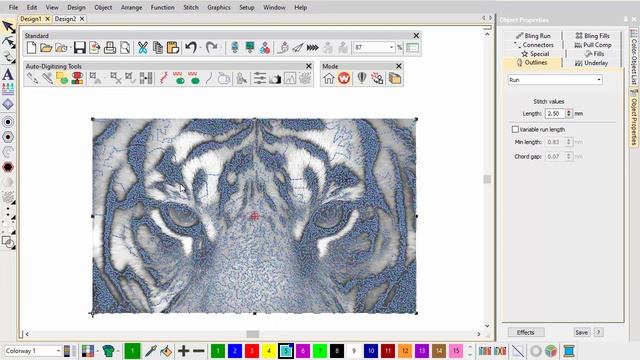This screenshot has height=360, width=640.
Task: Select the Lettering A tool
Action: 8,74
